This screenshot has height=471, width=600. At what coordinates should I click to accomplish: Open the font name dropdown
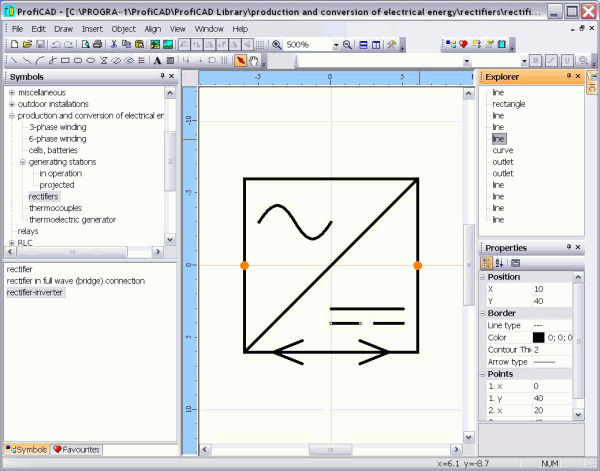(x=466, y=61)
